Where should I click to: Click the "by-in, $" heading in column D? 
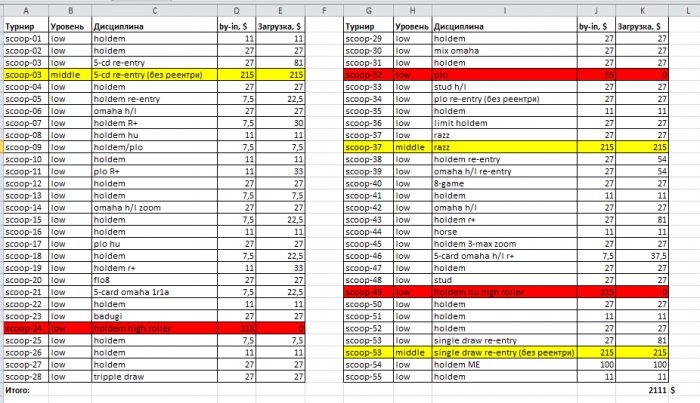233,26
